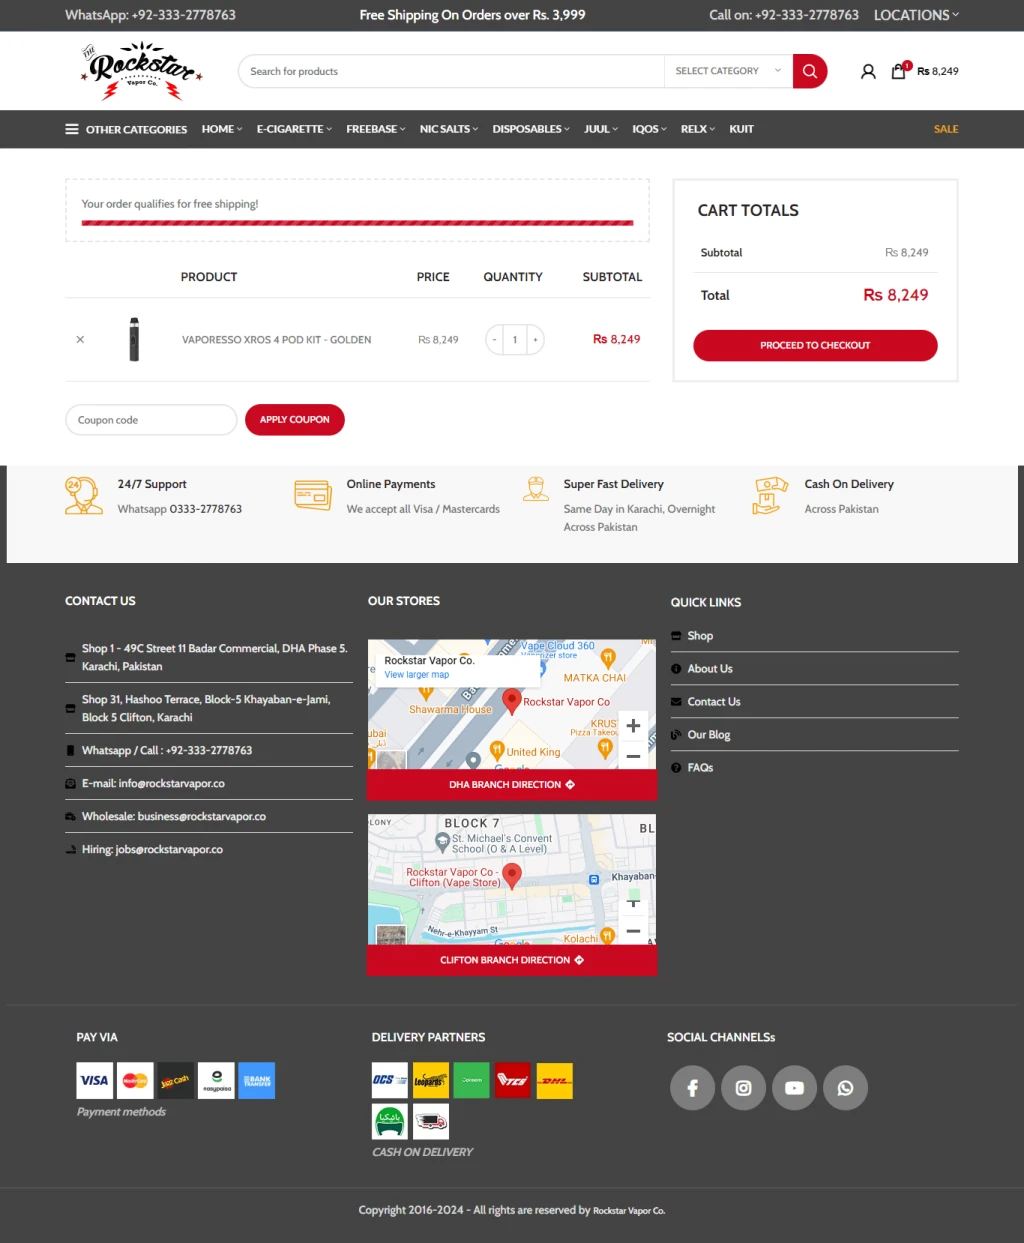The image size is (1024, 1243).
Task: Expand the Nic Salts menu
Action: coord(449,129)
